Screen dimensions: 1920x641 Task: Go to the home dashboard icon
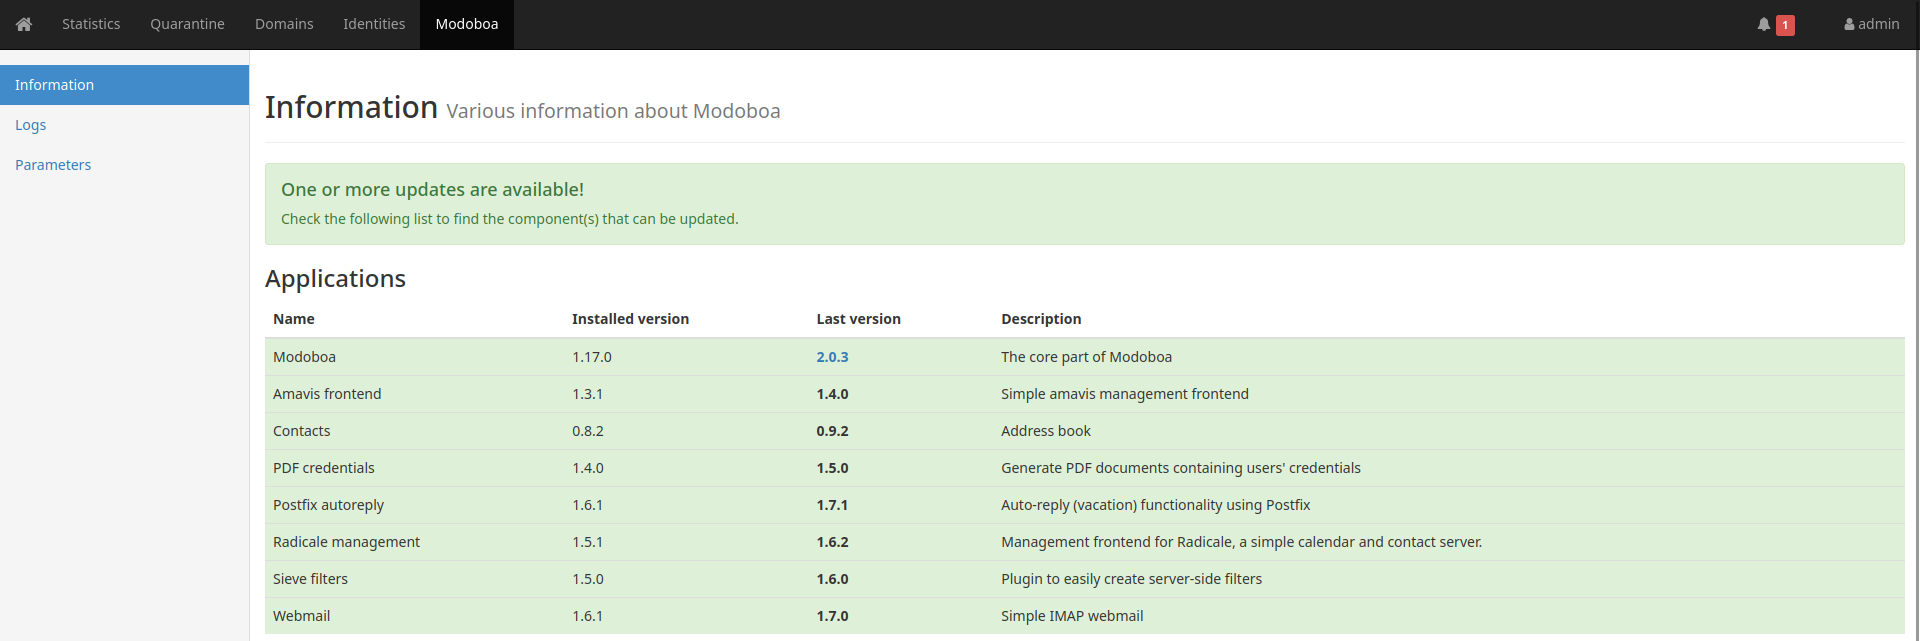pos(24,24)
